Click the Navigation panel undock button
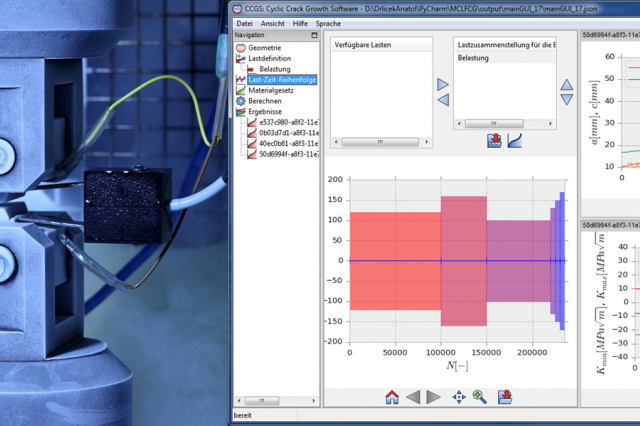 tap(314, 35)
